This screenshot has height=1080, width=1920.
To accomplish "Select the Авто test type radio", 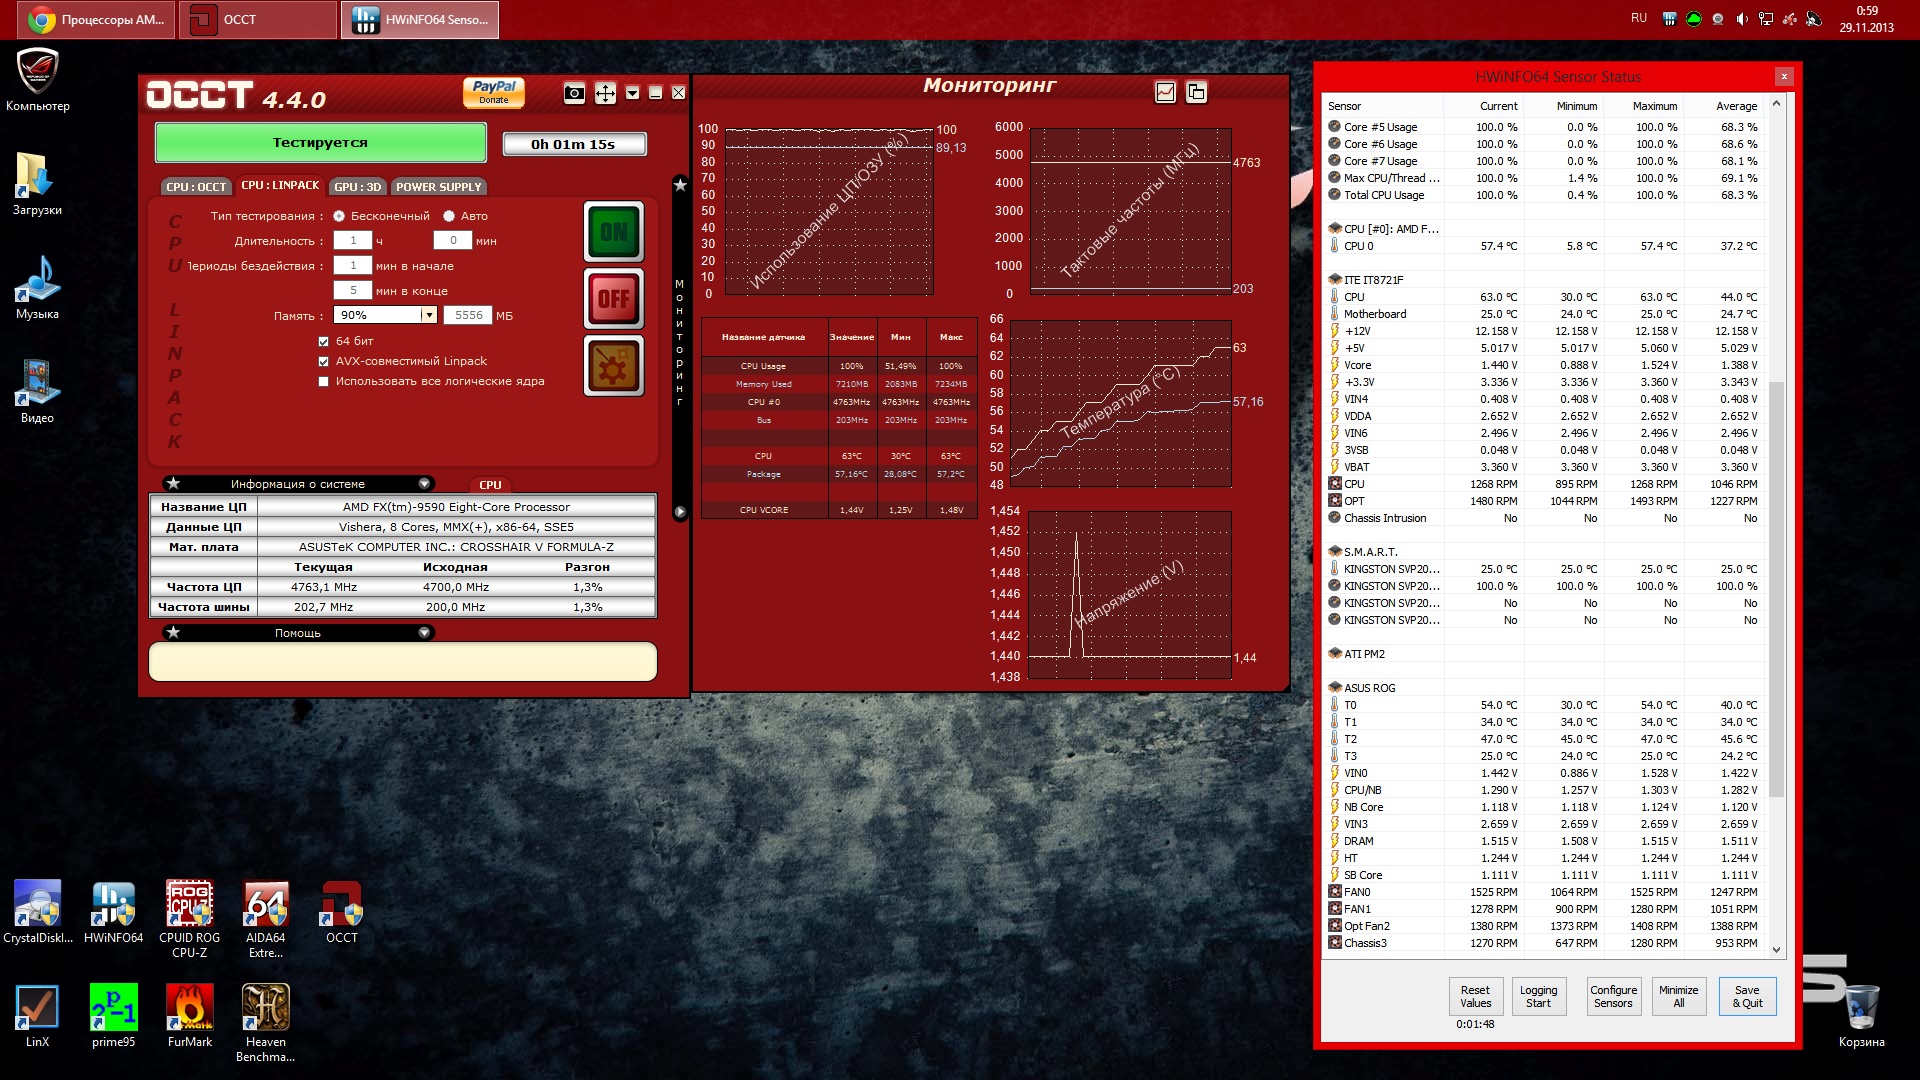I will click(x=449, y=216).
